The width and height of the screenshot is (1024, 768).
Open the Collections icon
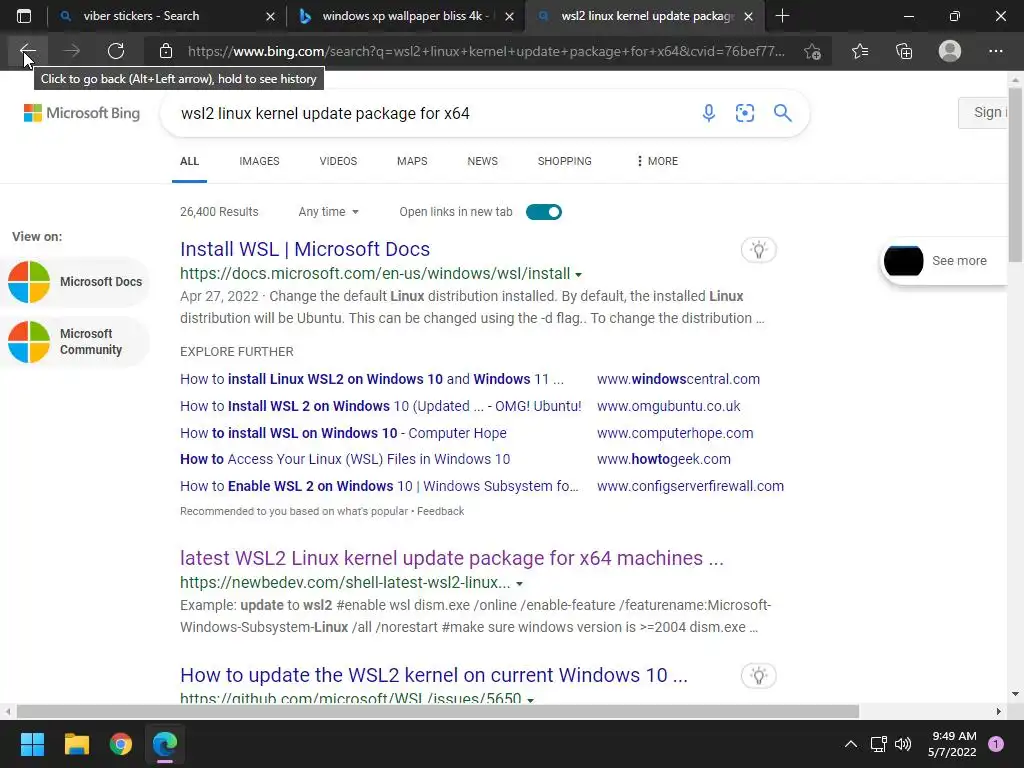tap(904, 51)
